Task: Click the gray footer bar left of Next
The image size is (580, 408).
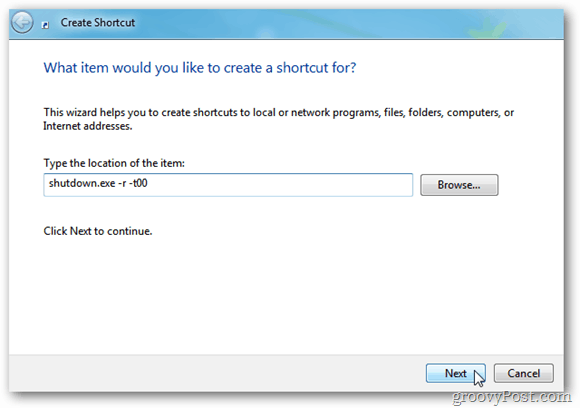Action: pyautogui.click(x=215, y=373)
